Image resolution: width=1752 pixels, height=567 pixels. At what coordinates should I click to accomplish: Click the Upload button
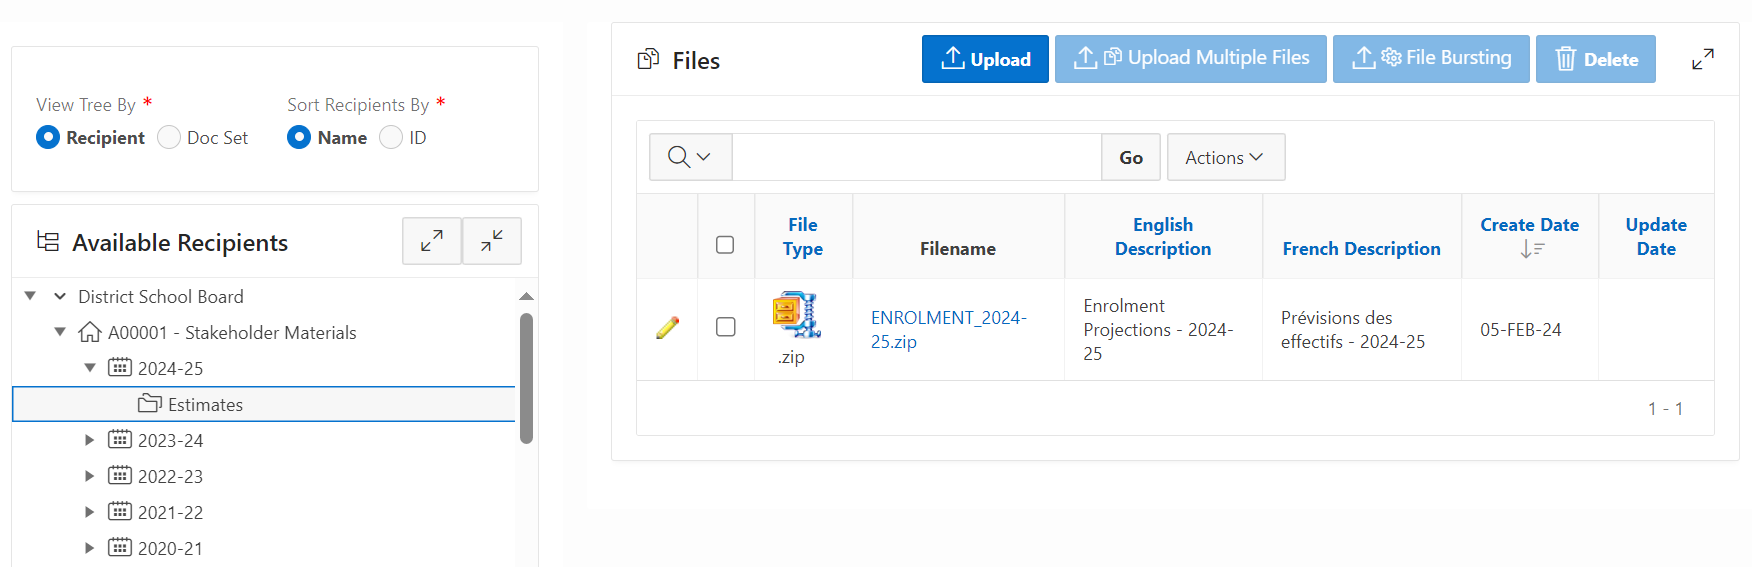[985, 59]
